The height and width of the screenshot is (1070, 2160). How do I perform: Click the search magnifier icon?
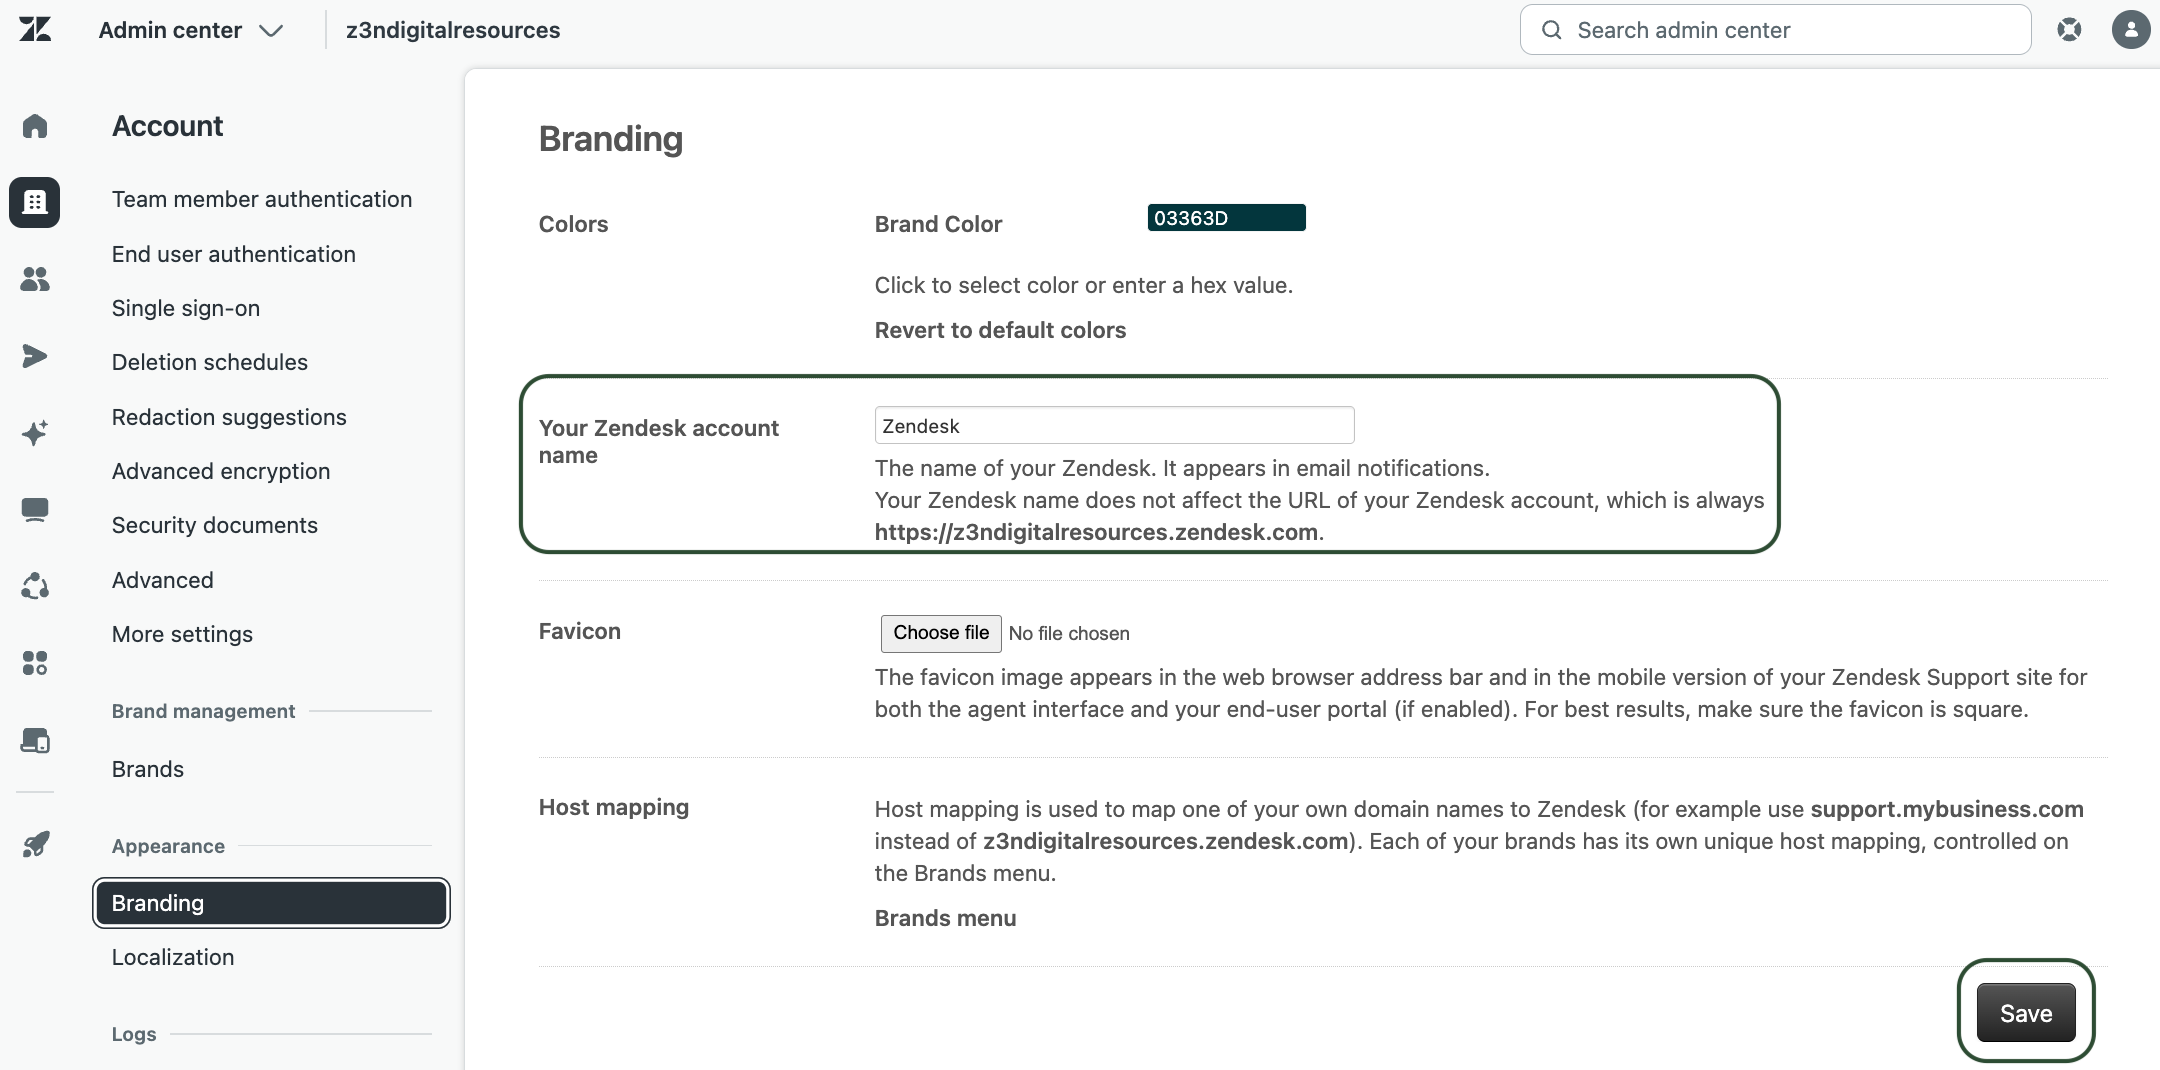(1552, 30)
